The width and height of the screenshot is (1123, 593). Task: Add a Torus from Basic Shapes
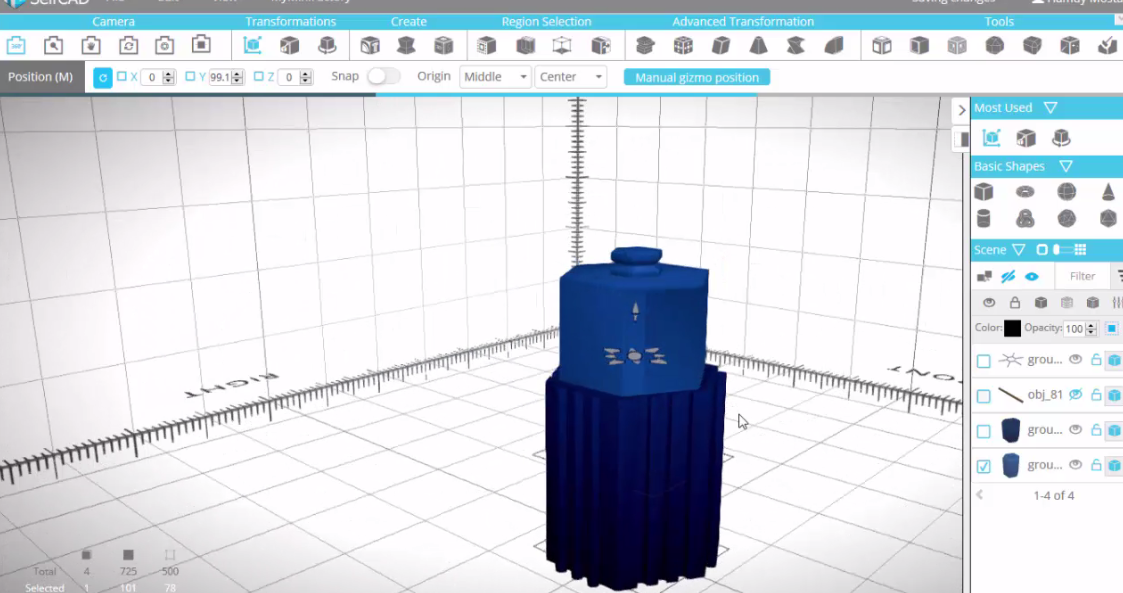click(x=1025, y=192)
